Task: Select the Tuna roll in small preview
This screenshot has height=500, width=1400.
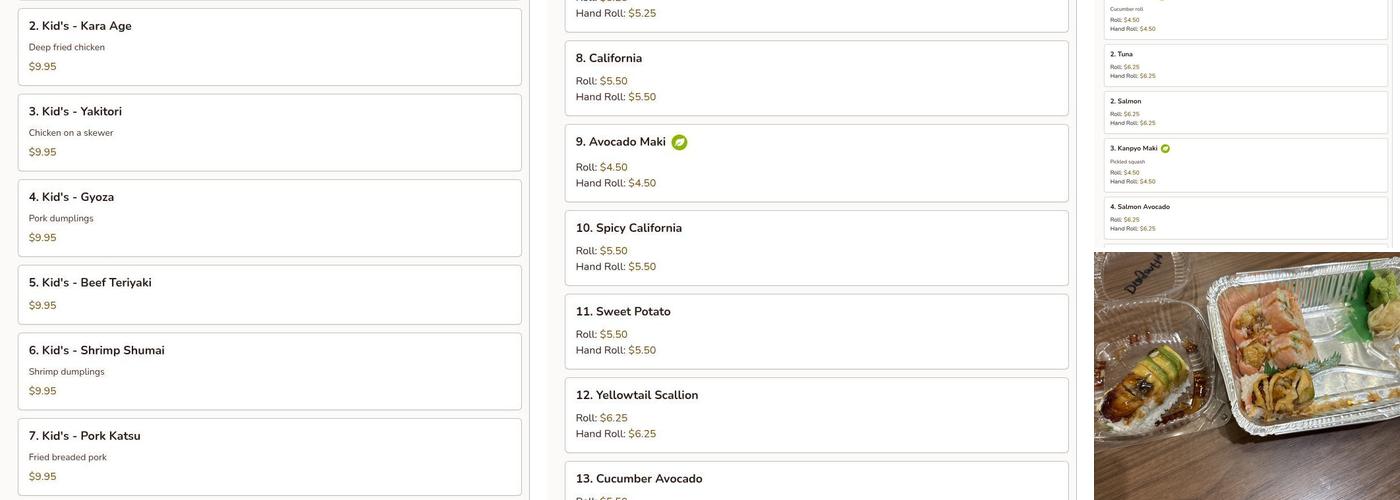Action: coord(1245,65)
